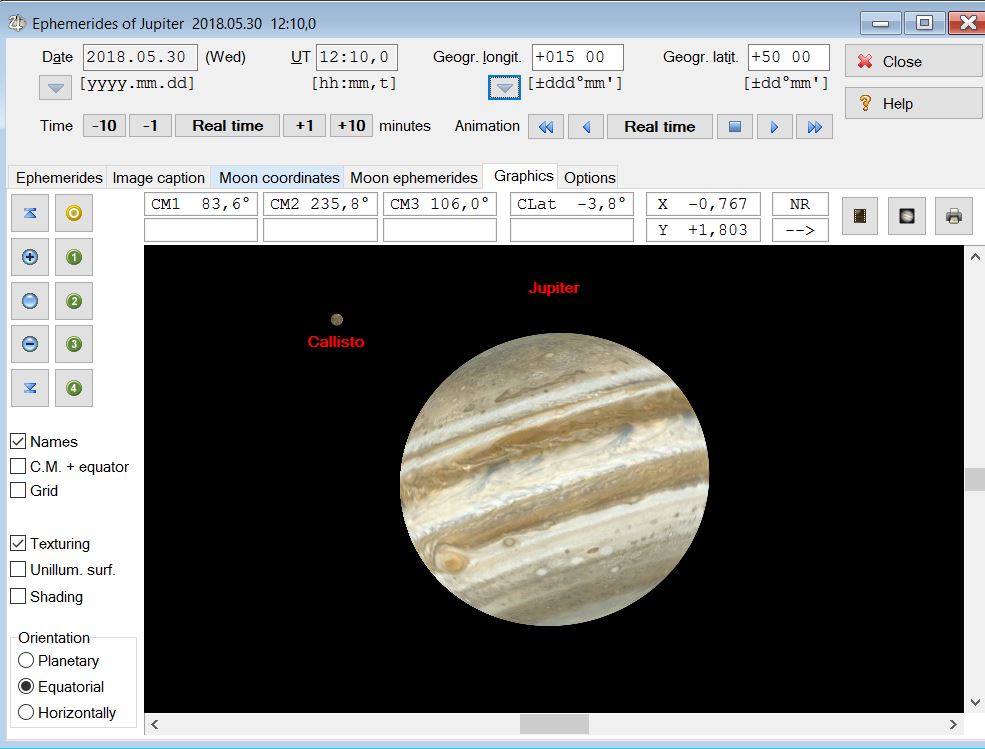Turn on the Shading checkbox
The width and height of the screenshot is (985, 749).
[18, 596]
